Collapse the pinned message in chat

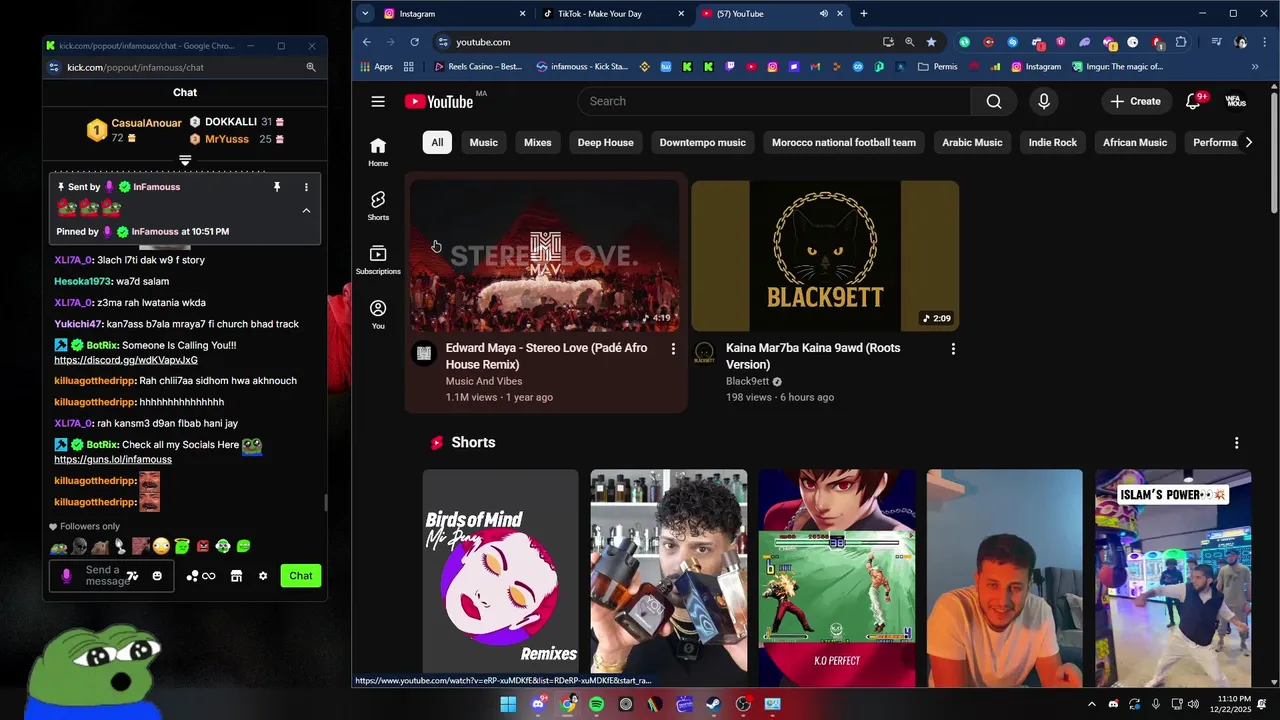(x=306, y=210)
